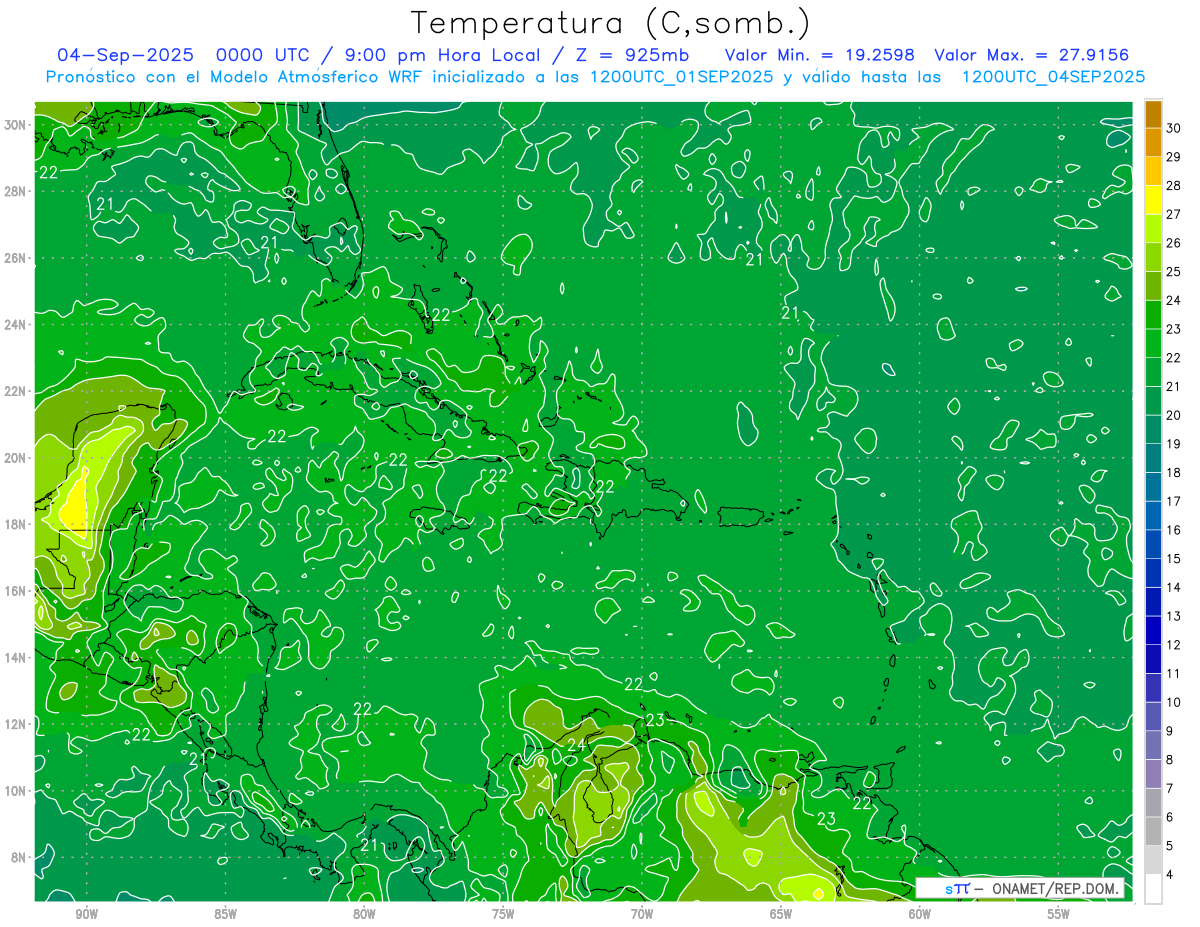Click the "65W" longitude axis label
This screenshot has height=927, width=1200.
coord(781,914)
